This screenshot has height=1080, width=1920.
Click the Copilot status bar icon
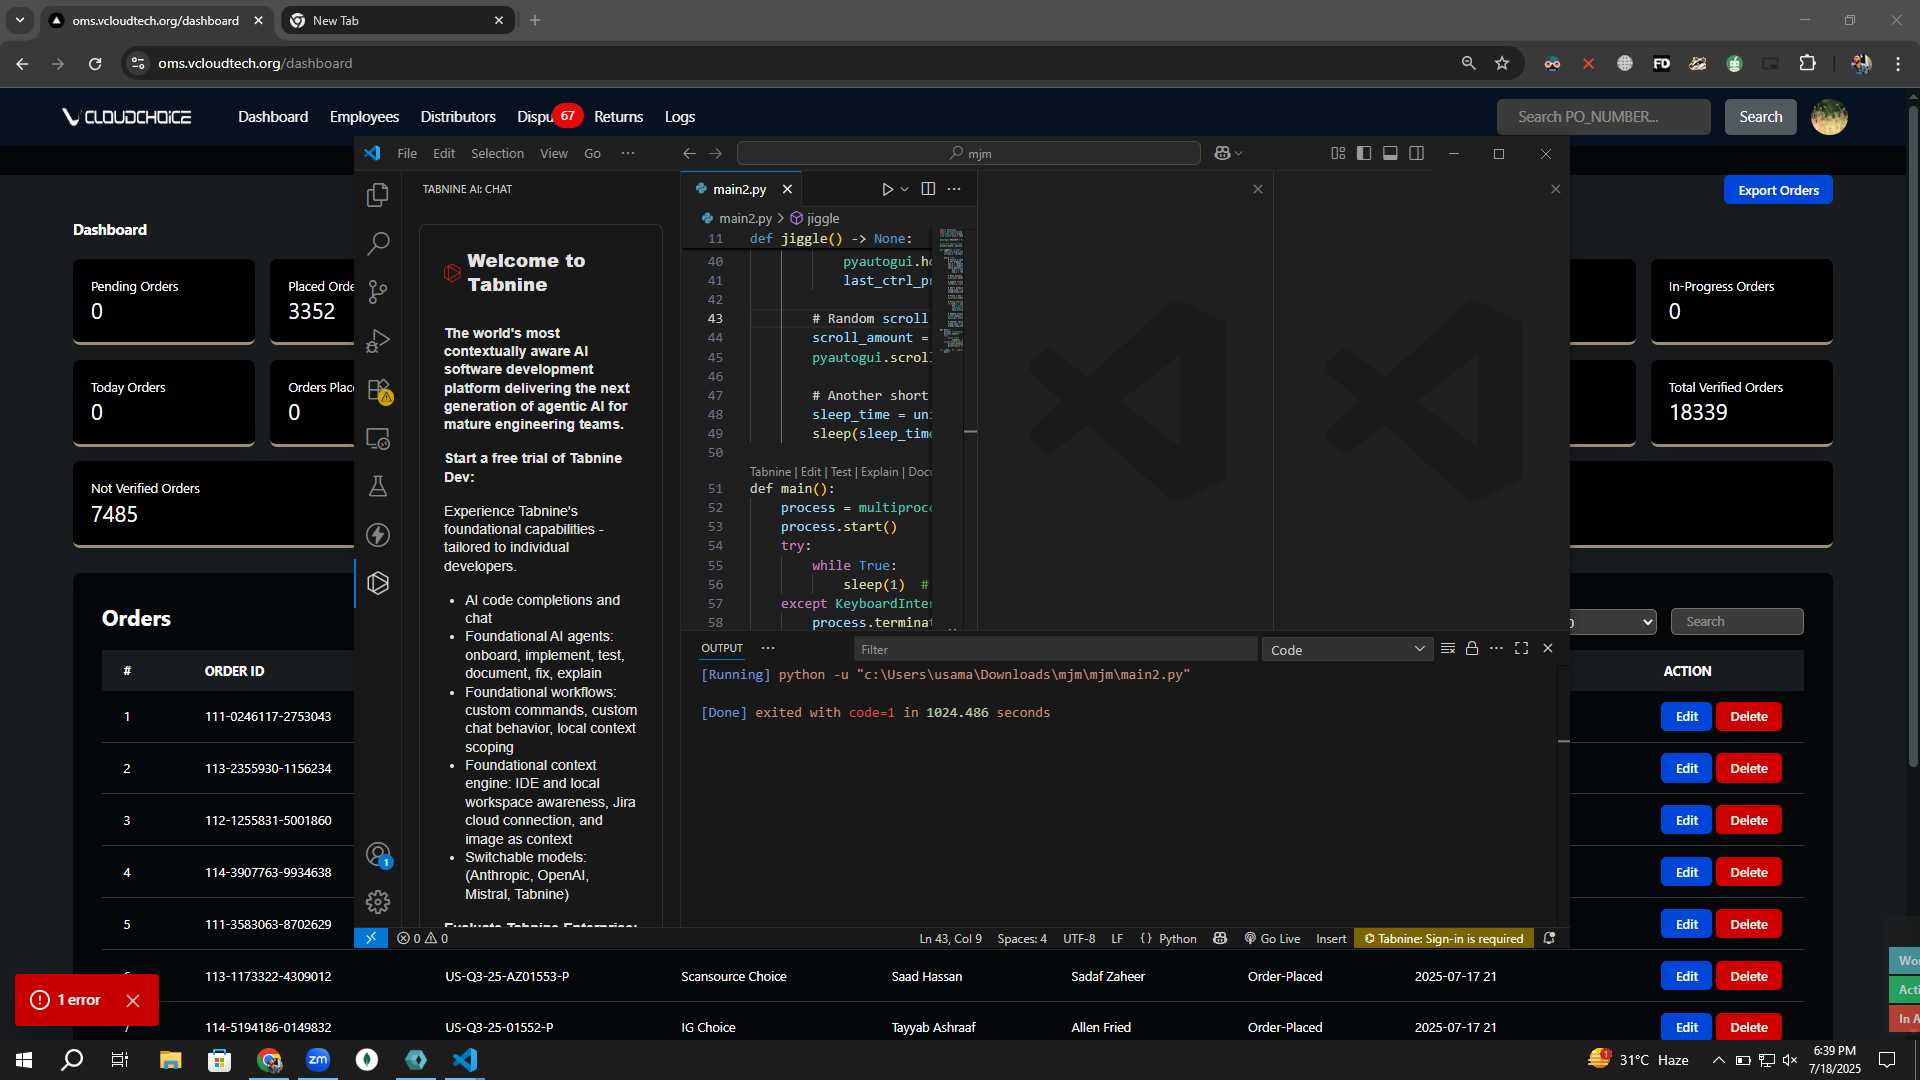(x=1220, y=938)
